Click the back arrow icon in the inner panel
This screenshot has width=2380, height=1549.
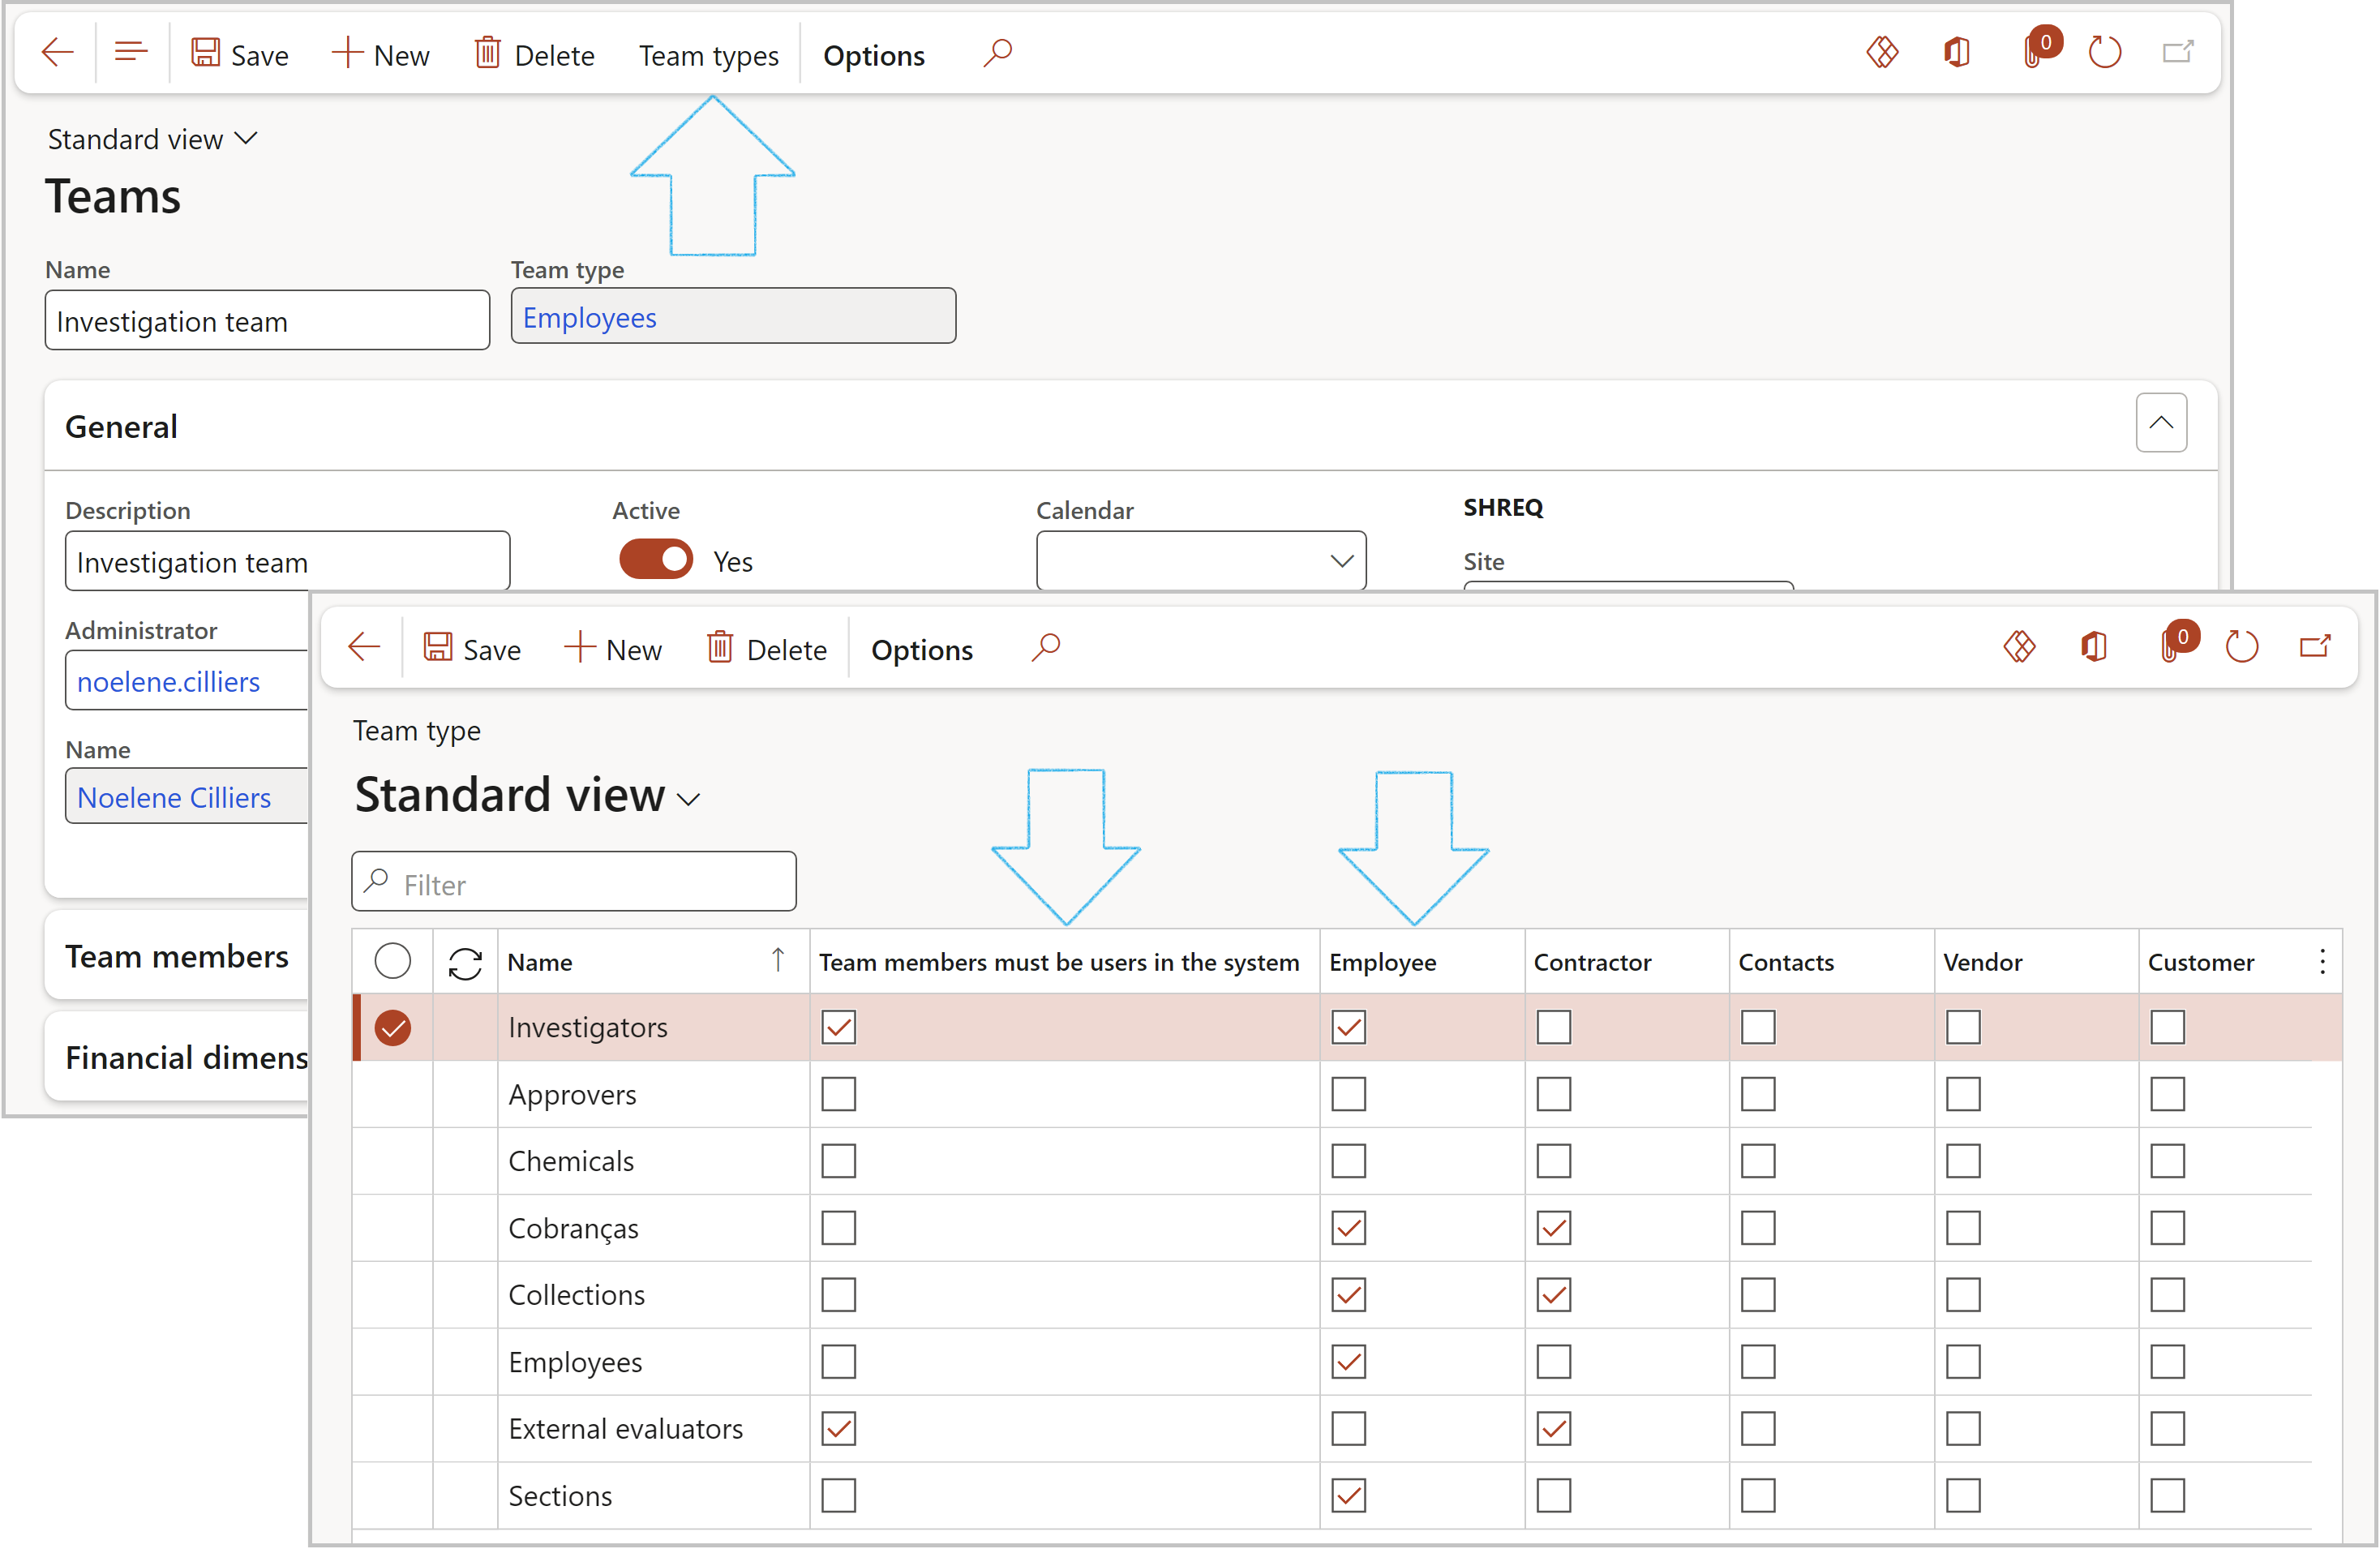[364, 647]
